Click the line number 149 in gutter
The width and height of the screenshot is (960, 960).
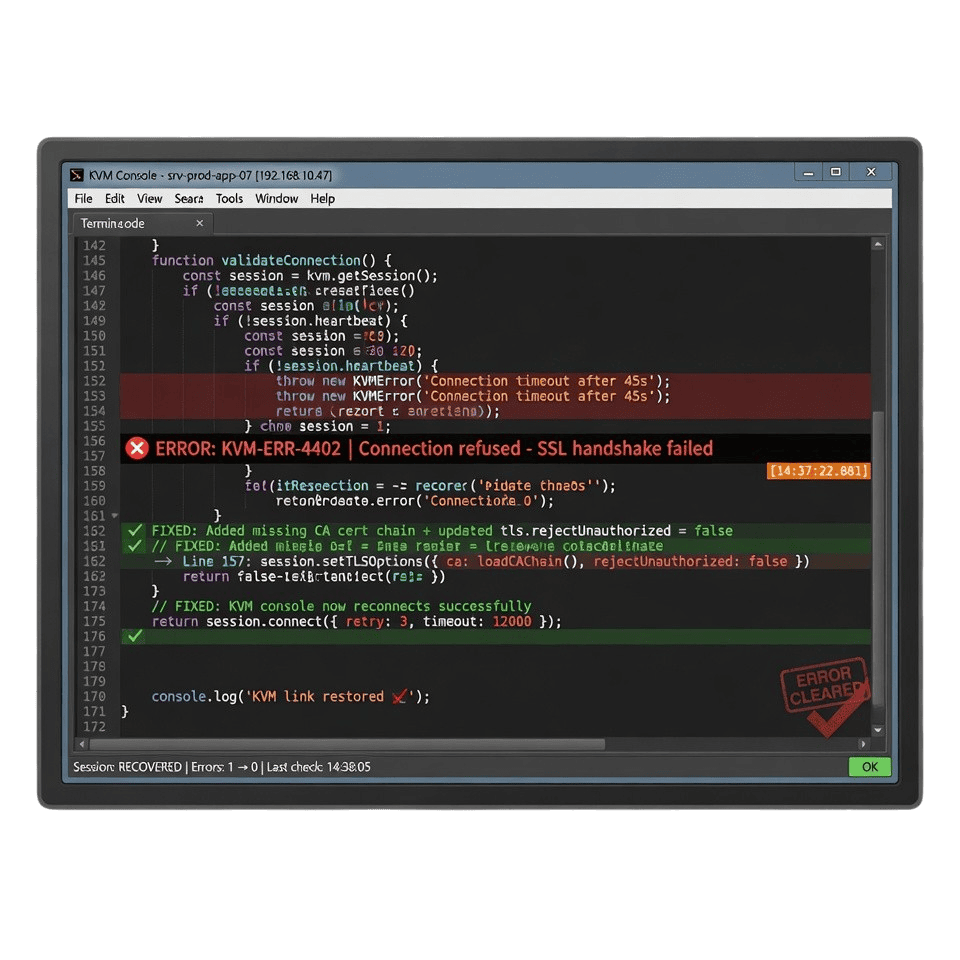(94, 321)
